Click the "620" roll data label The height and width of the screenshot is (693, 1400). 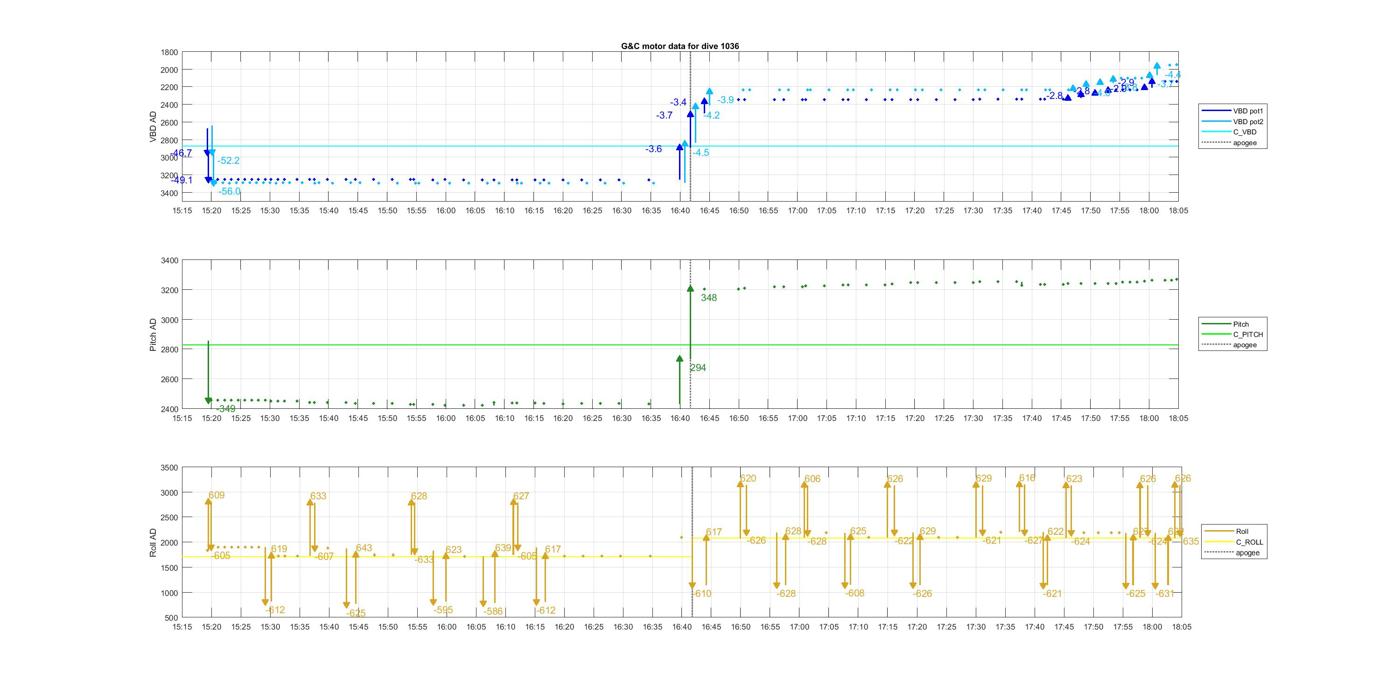(x=748, y=479)
